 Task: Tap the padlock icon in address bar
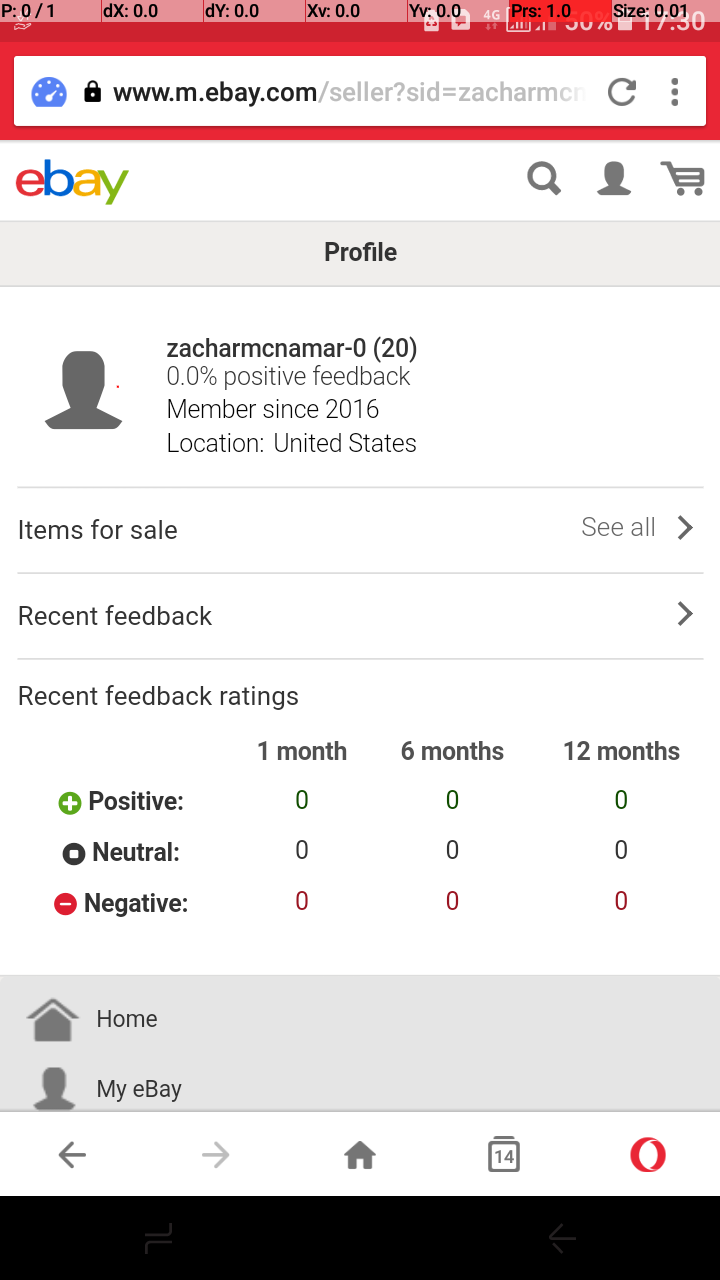[x=93, y=93]
